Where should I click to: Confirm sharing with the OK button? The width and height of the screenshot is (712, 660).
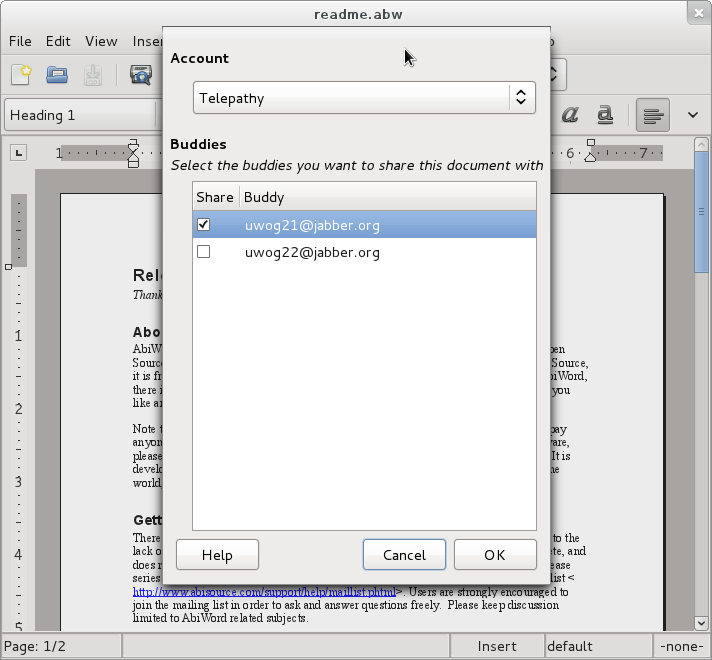(x=495, y=555)
